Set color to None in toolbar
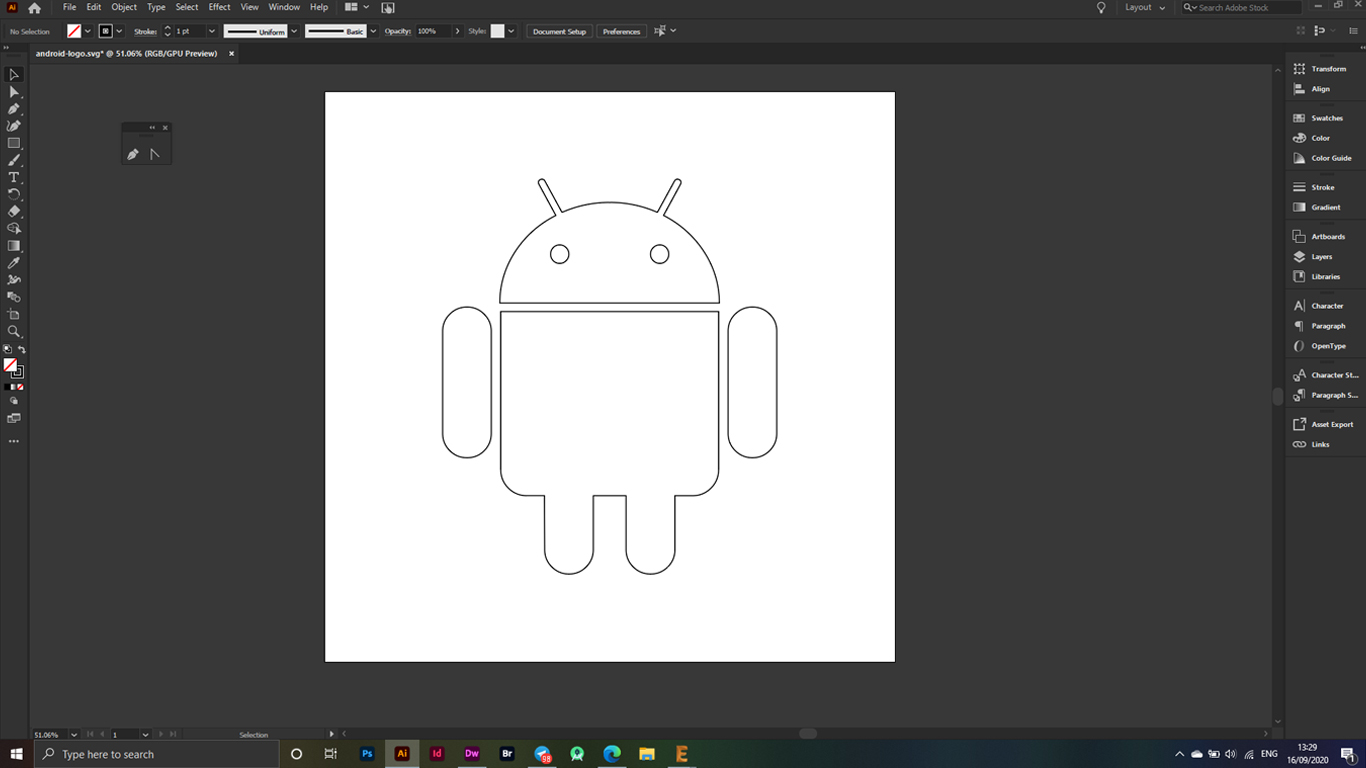Screen dimensions: 1366x768 point(21,387)
